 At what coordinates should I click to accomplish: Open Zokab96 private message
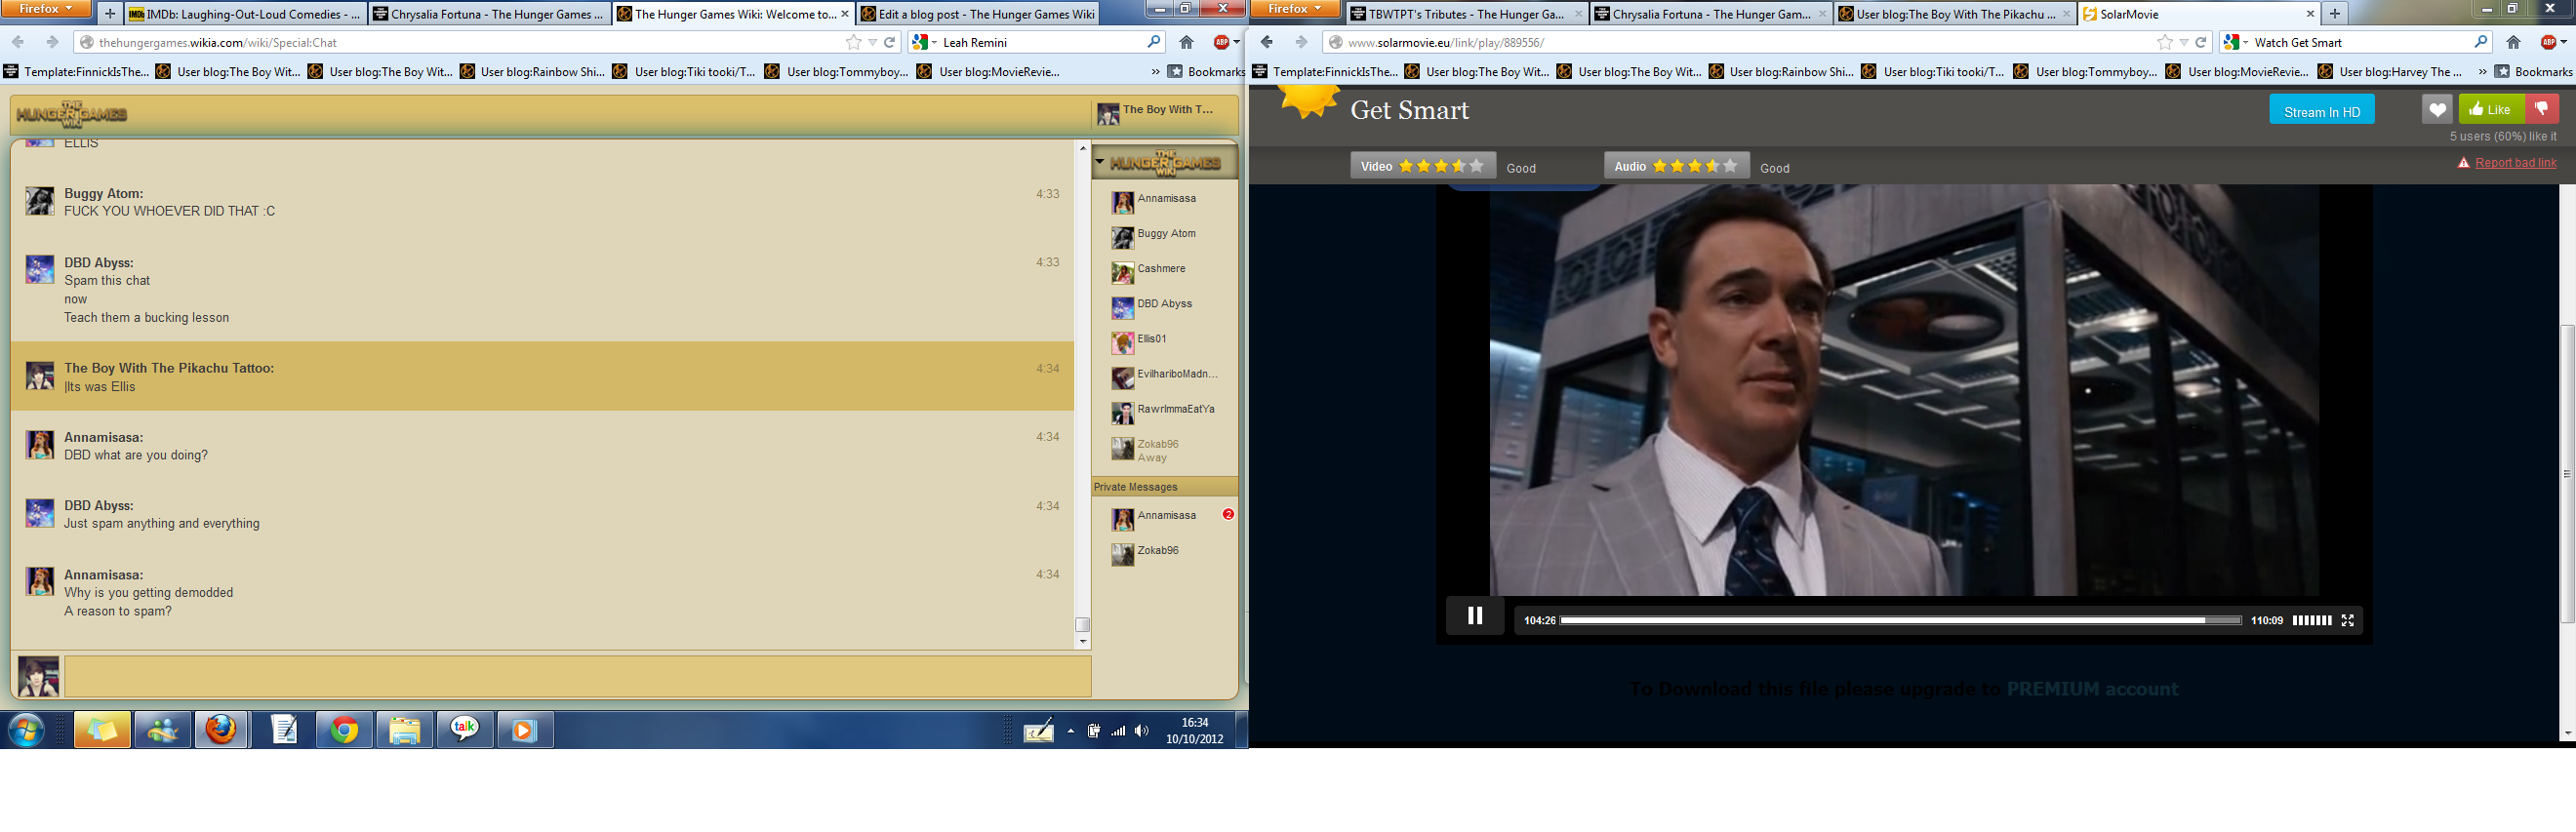[1165, 552]
